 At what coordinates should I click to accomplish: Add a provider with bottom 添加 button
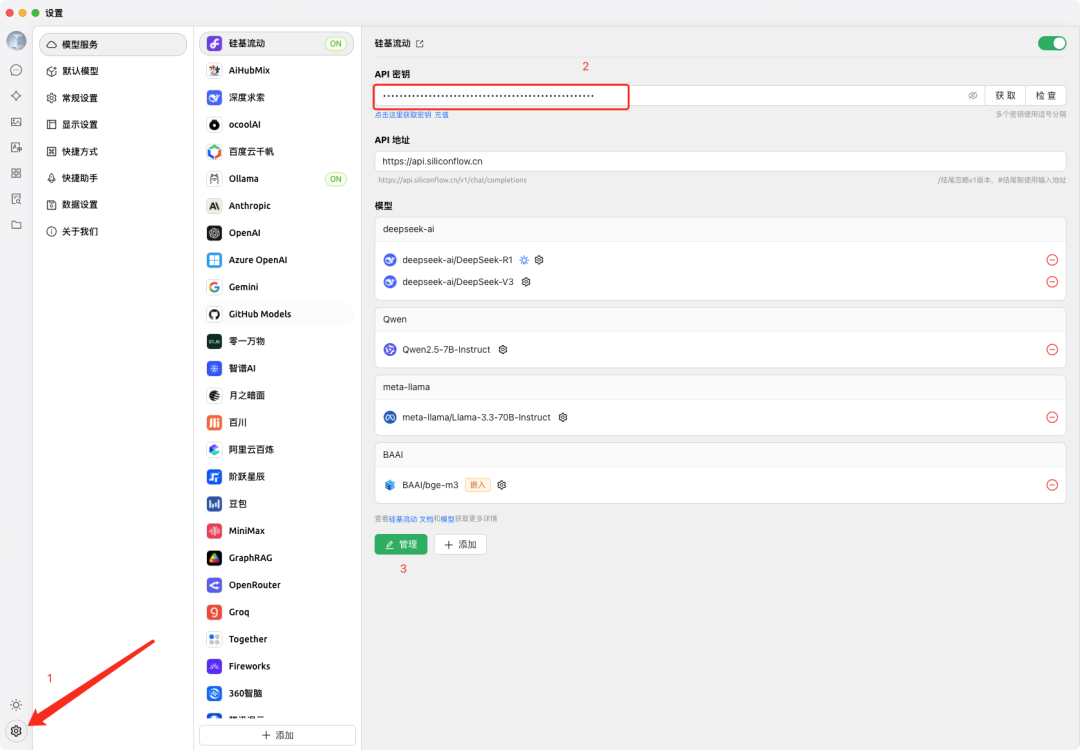tap(278, 735)
